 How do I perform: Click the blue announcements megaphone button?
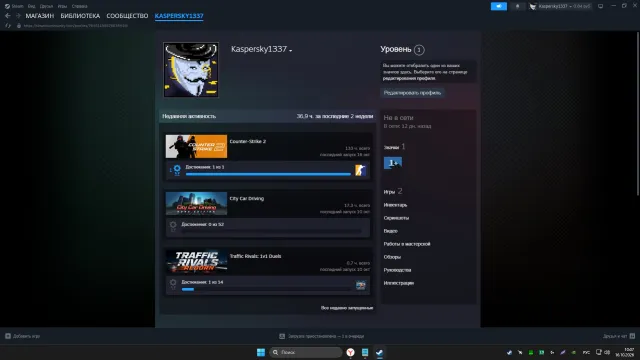[x=498, y=6]
